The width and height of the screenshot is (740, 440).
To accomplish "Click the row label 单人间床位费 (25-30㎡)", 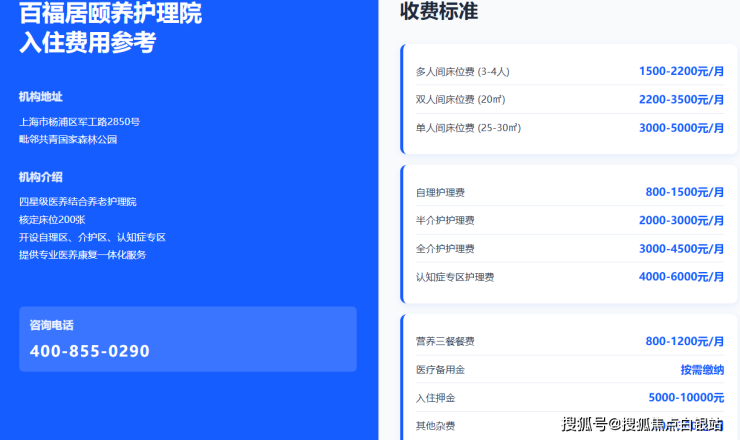I will [x=468, y=128].
